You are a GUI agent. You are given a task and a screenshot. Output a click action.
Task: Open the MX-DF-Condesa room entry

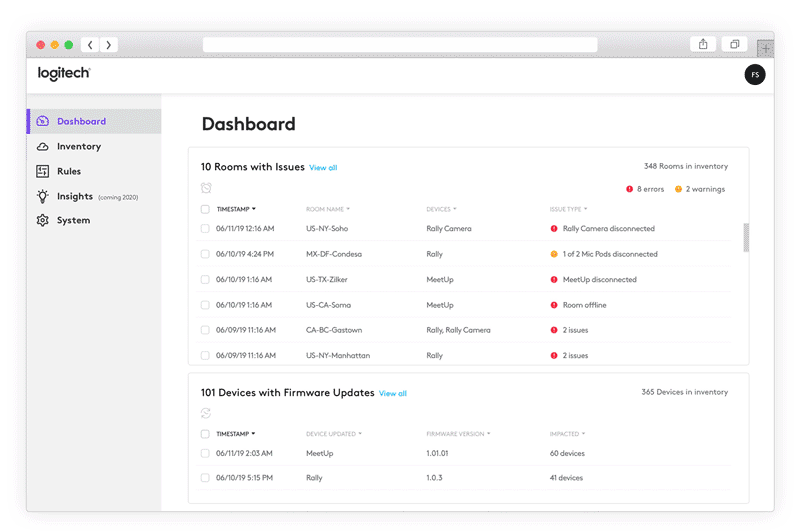[334, 254]
